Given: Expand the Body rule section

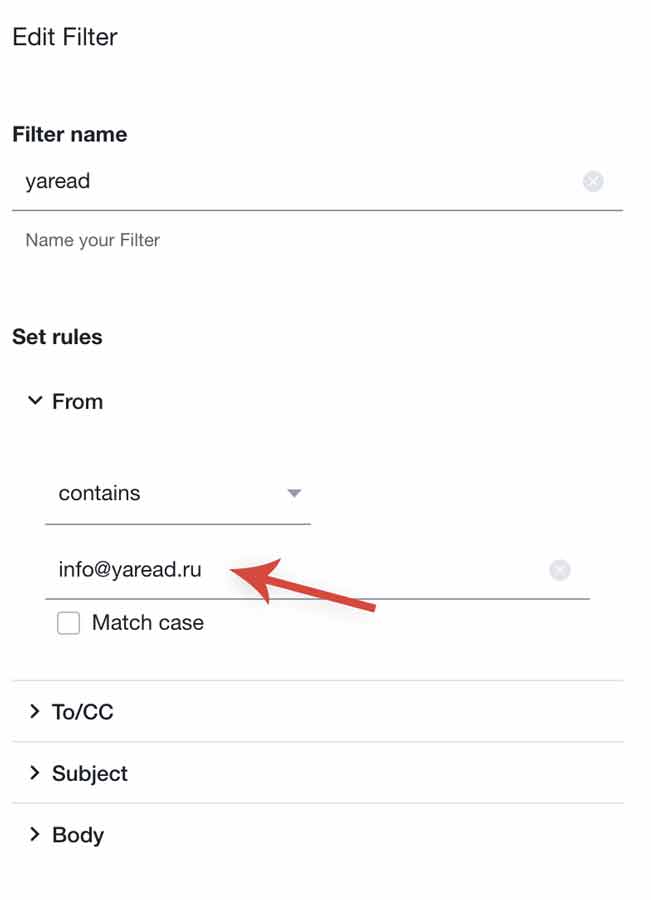Looking at the screenshot, I should coord(78,834).
